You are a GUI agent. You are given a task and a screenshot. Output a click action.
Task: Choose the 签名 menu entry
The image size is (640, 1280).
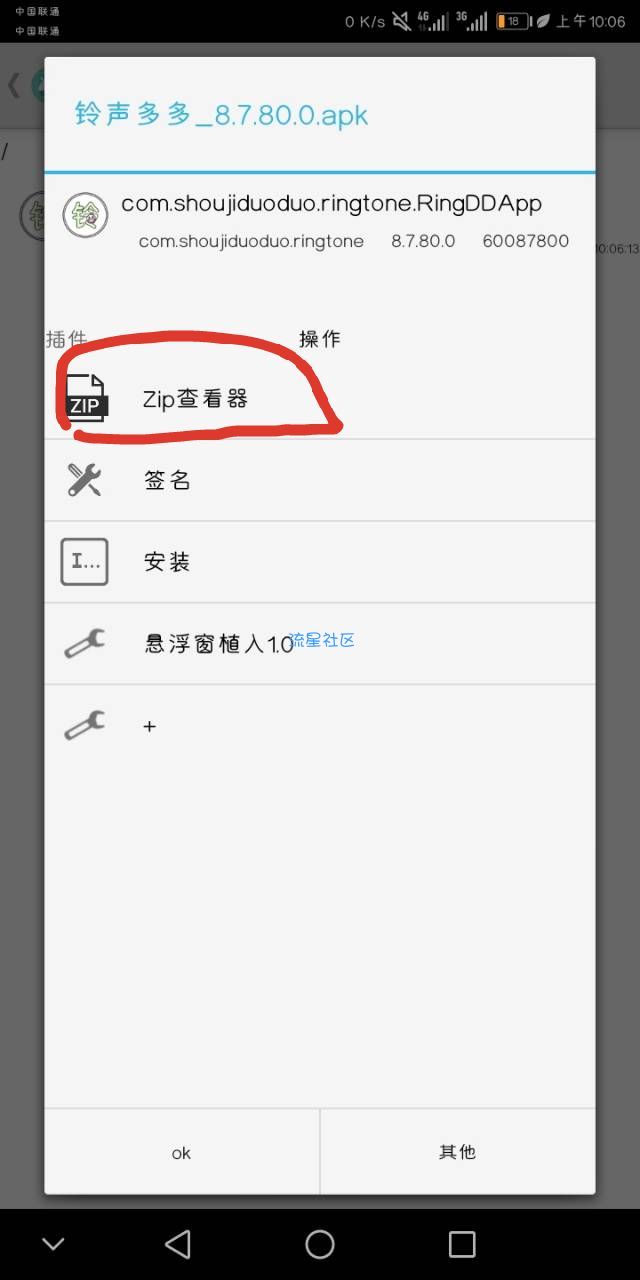[x=320, y=480]
